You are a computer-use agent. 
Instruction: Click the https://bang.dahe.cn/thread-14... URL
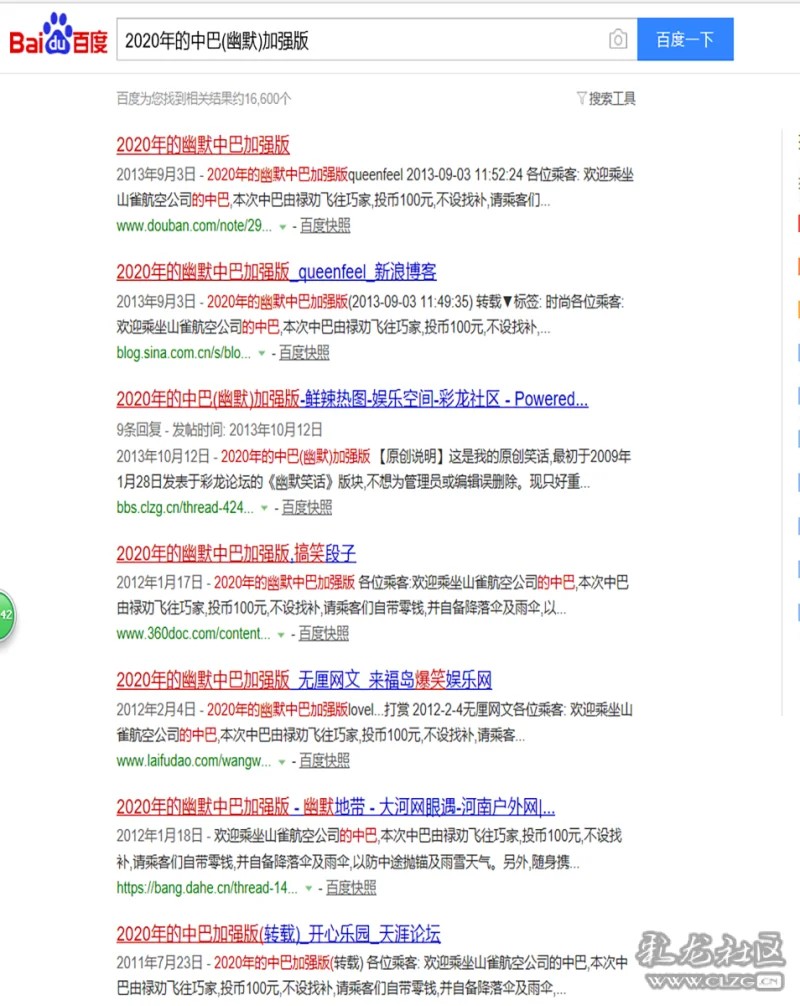click(207, 888)
